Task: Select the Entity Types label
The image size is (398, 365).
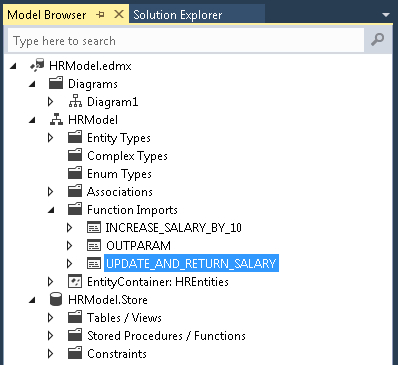Action: click(119, 138)
